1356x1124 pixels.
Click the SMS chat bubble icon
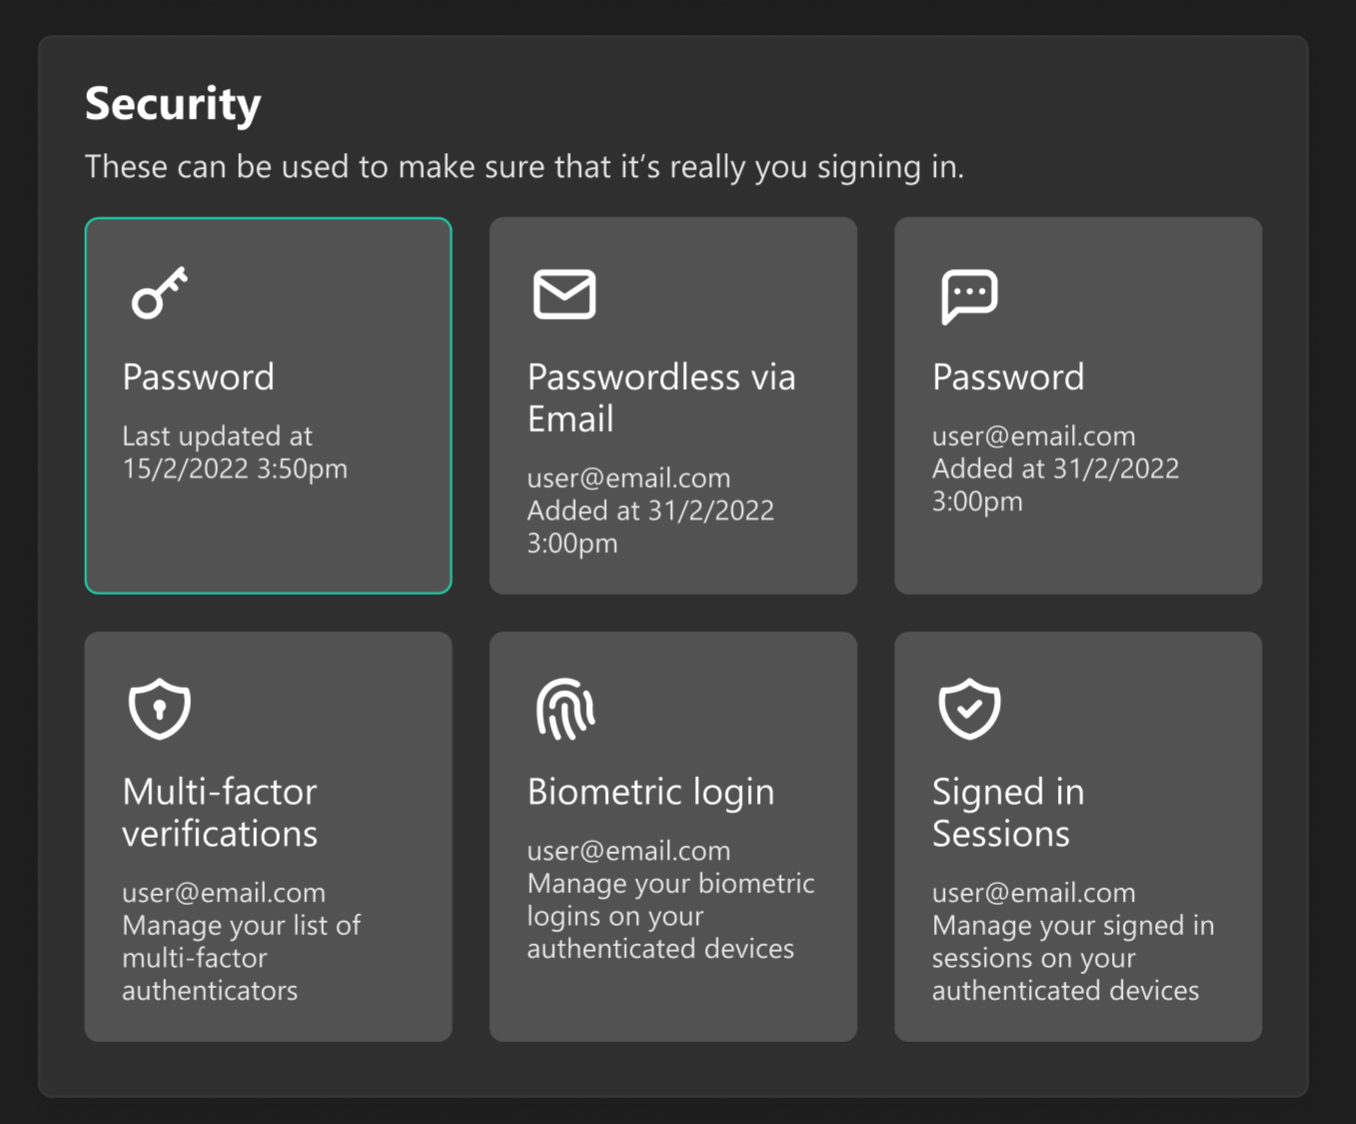coord(968,293)
